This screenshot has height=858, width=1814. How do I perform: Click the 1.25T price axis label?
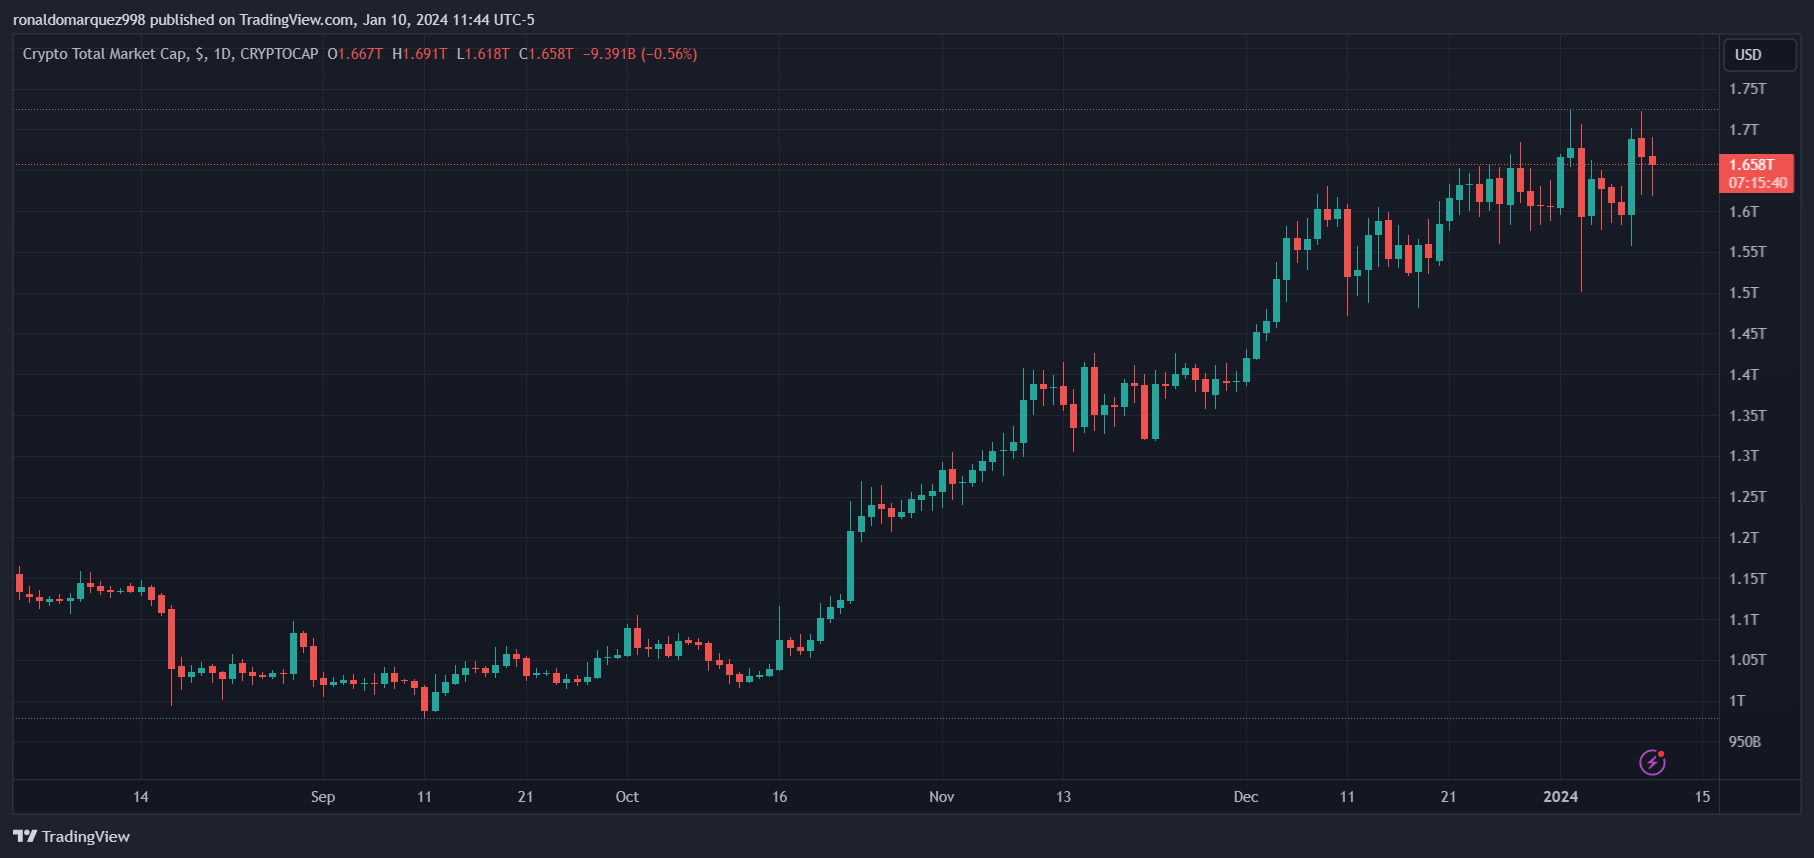coord(1748,497)
